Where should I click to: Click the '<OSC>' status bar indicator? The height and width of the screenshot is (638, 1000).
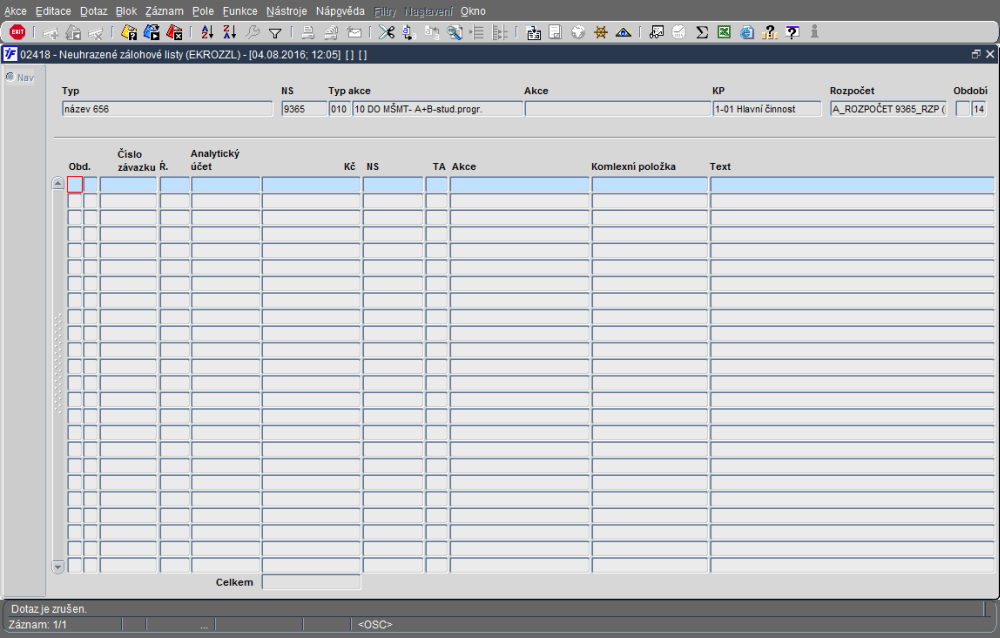(375, 625)
